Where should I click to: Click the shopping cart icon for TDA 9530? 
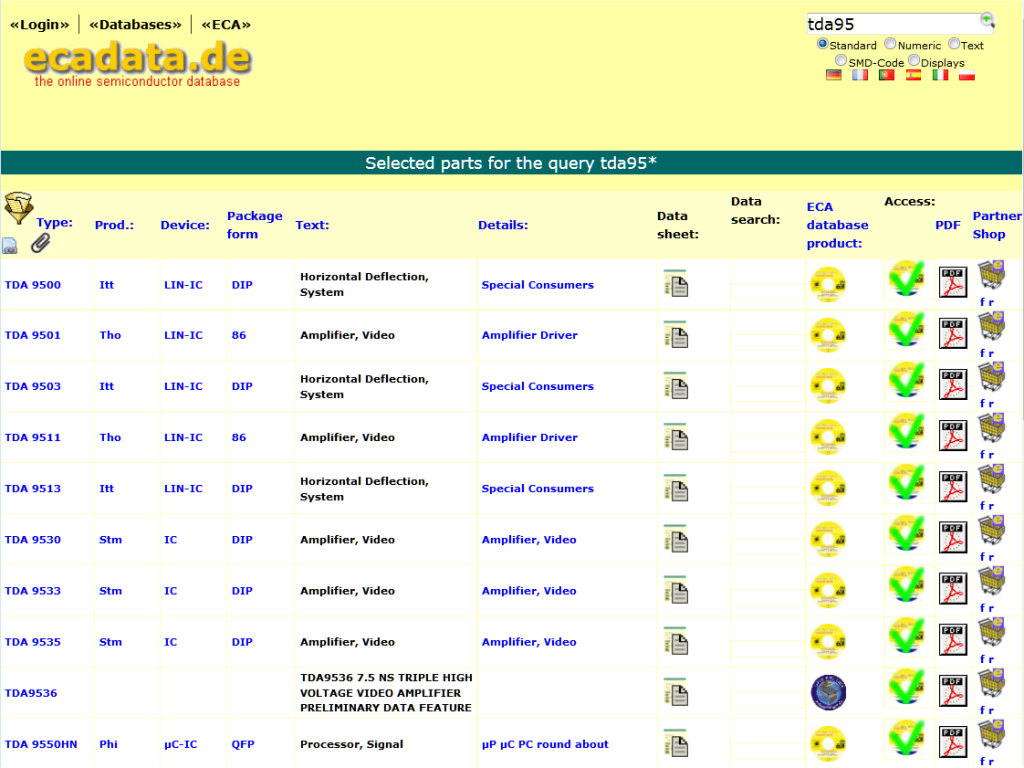pyautogui.click(x=991, y=530)
